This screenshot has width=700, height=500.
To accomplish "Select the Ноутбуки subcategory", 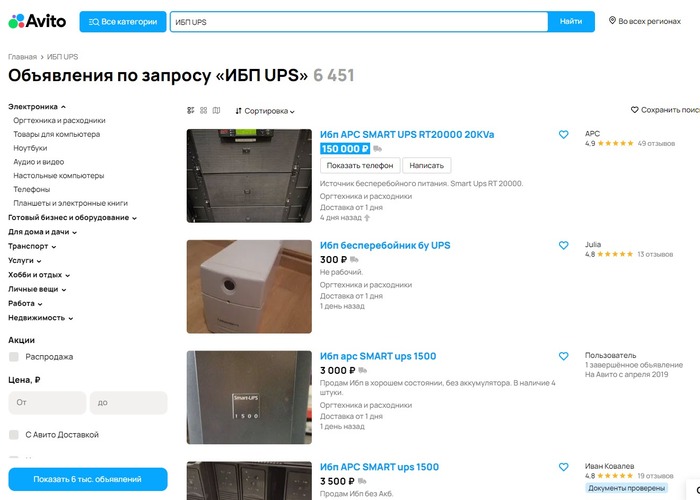I will coord(30,148).
